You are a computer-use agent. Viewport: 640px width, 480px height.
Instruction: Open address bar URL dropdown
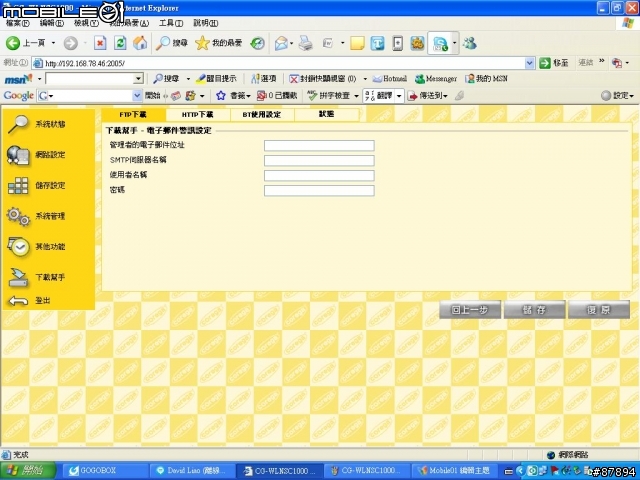(529, 63)
